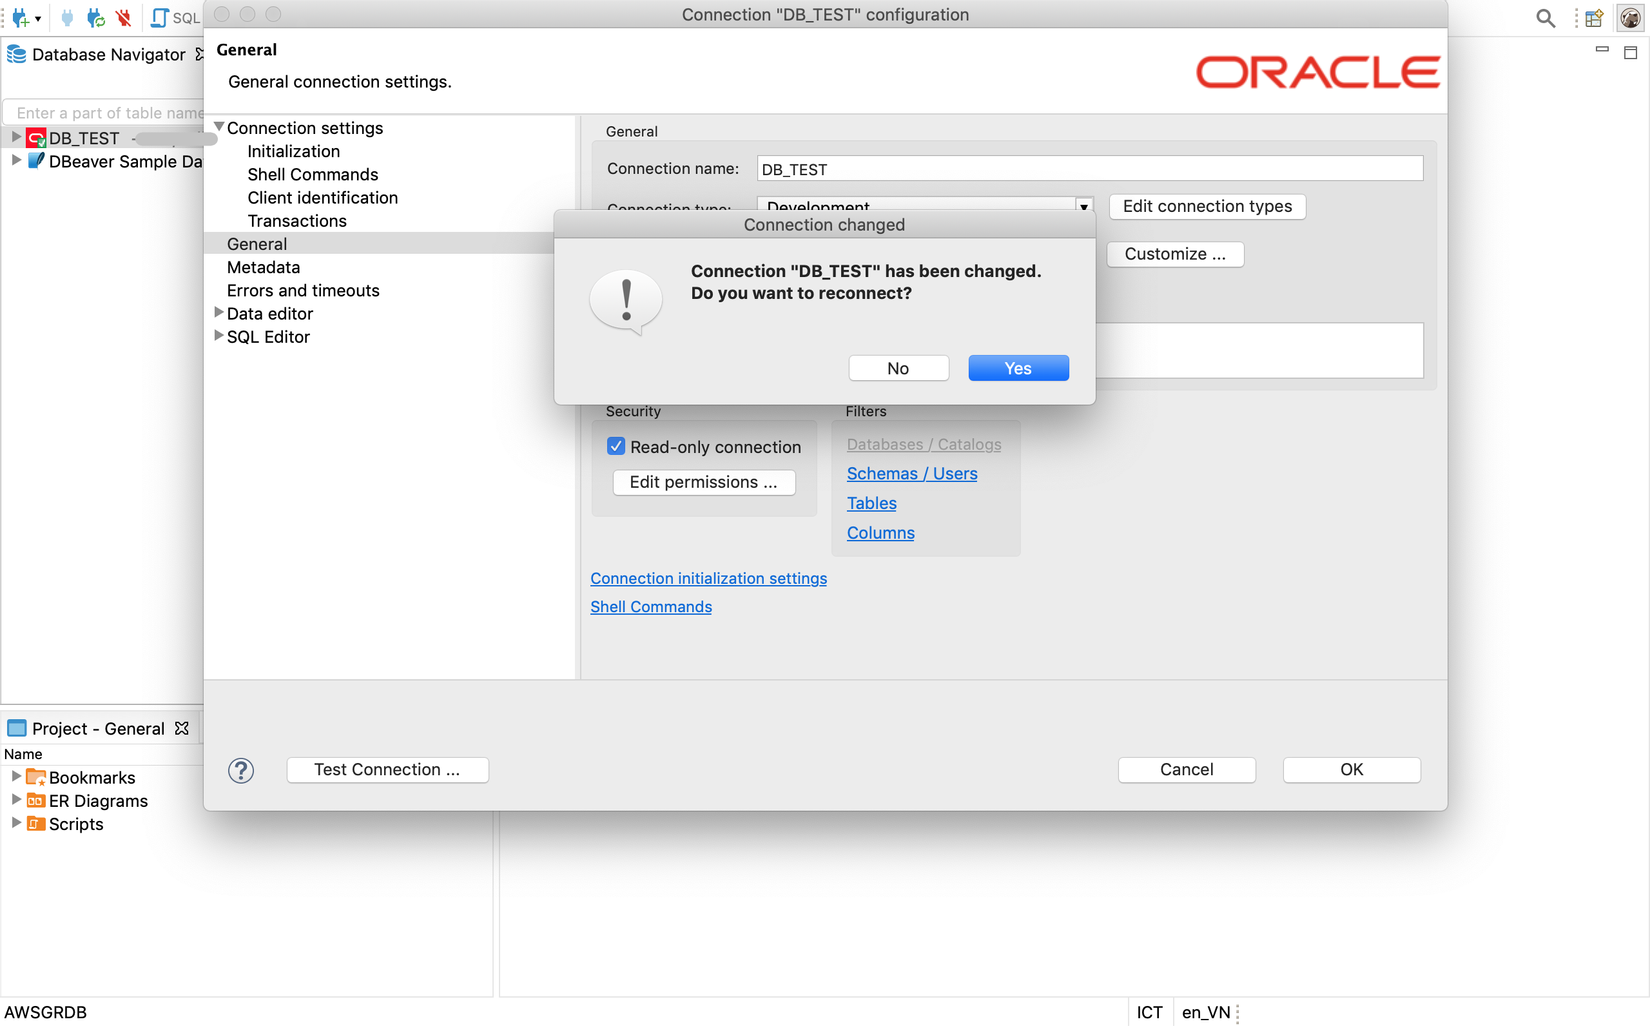
Task: Click the New Connection plug icon
Action: point(19,17)
